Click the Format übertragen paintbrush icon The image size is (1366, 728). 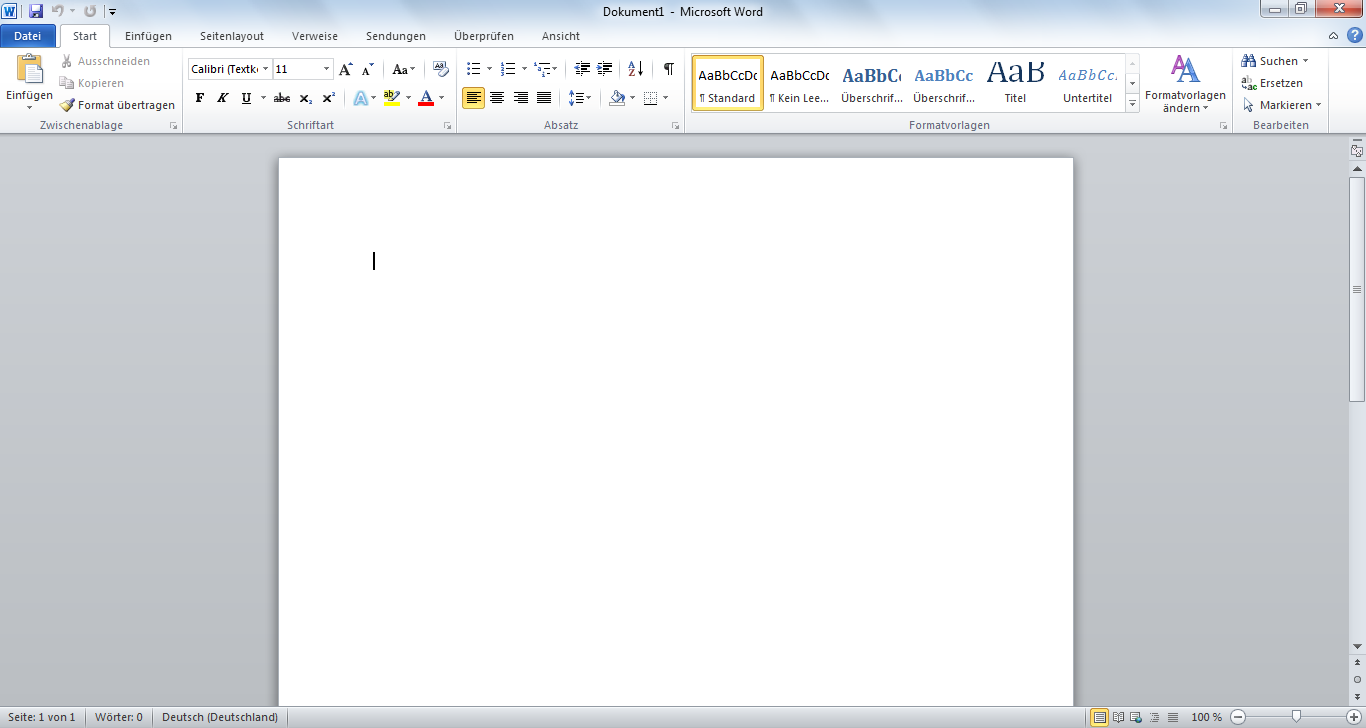(68, 105)
